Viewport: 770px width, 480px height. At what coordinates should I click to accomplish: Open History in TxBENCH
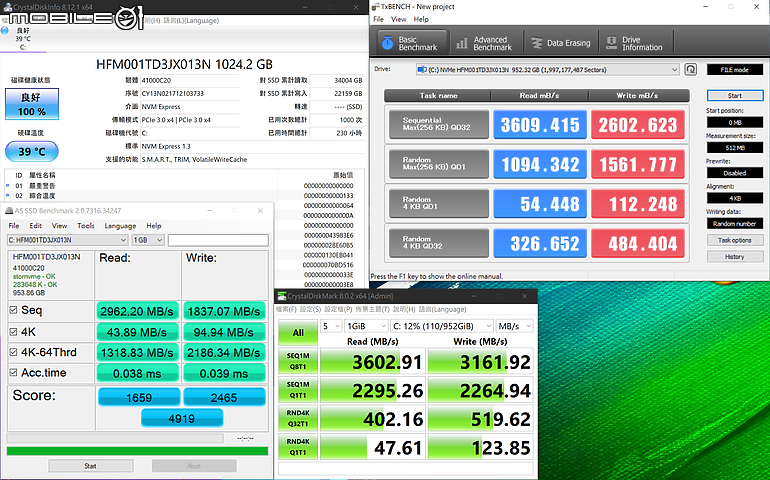click(x=735, y=256)
